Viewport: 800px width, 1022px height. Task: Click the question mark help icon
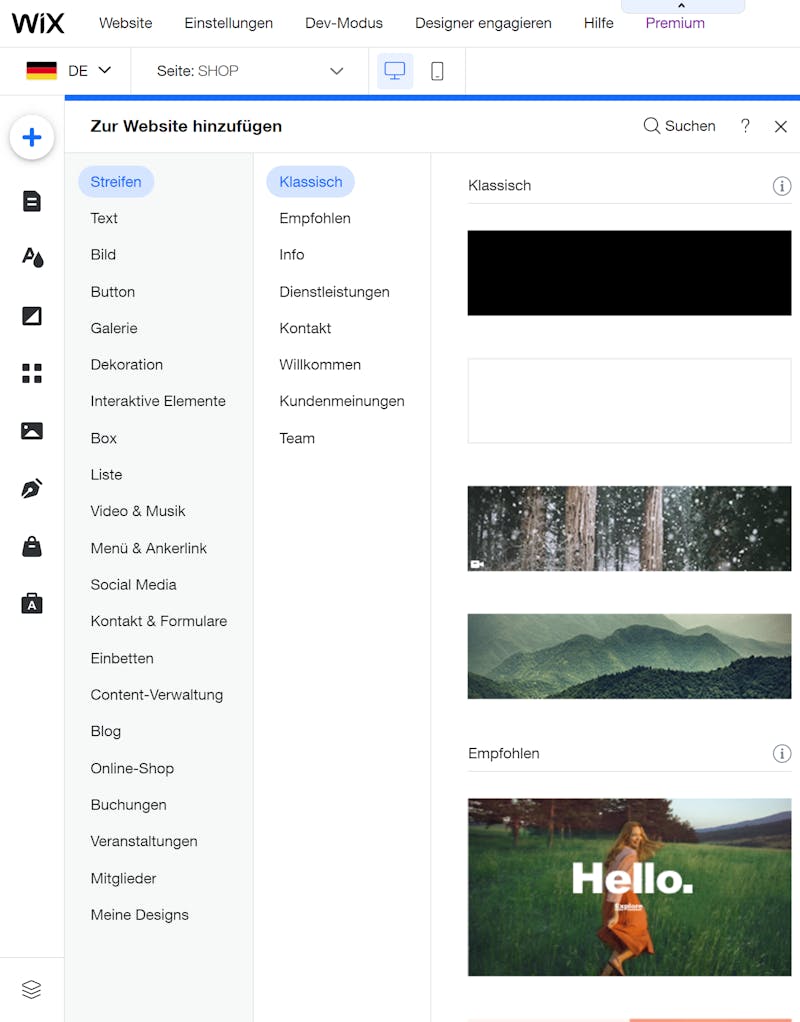[745, 125]
